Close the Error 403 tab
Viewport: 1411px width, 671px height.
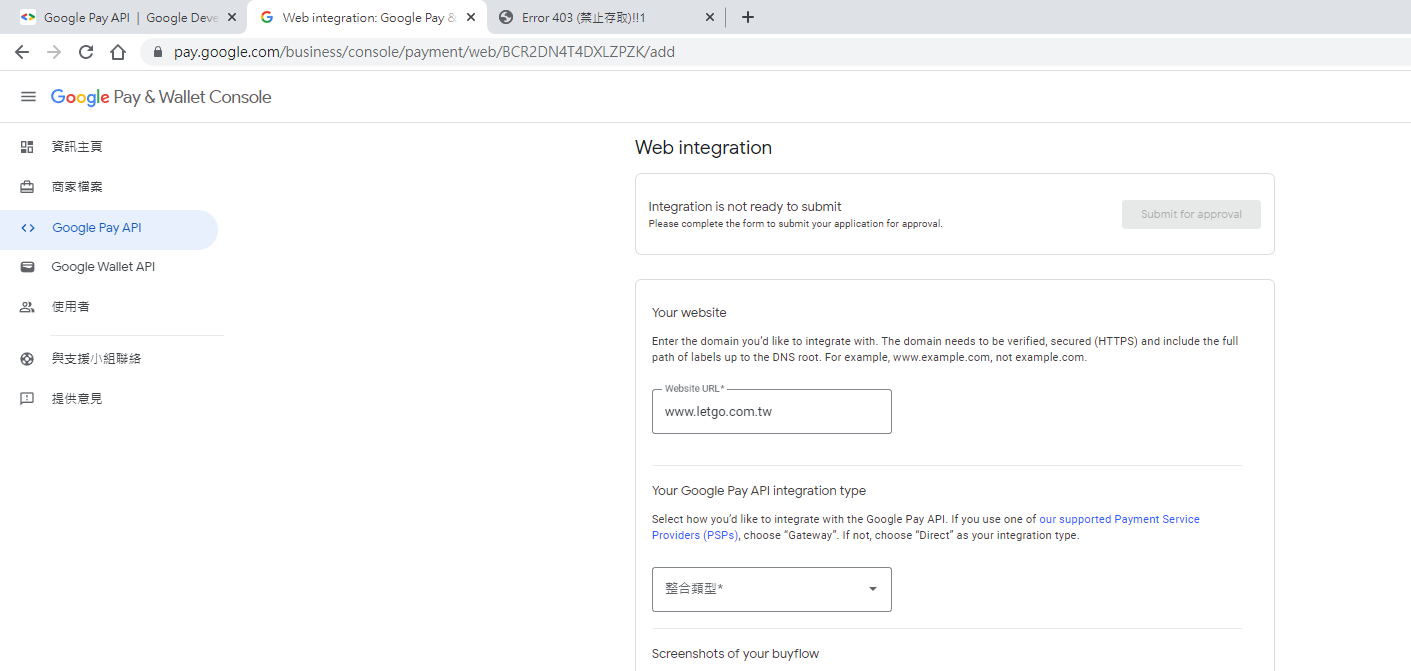click(x=710, y=17)
